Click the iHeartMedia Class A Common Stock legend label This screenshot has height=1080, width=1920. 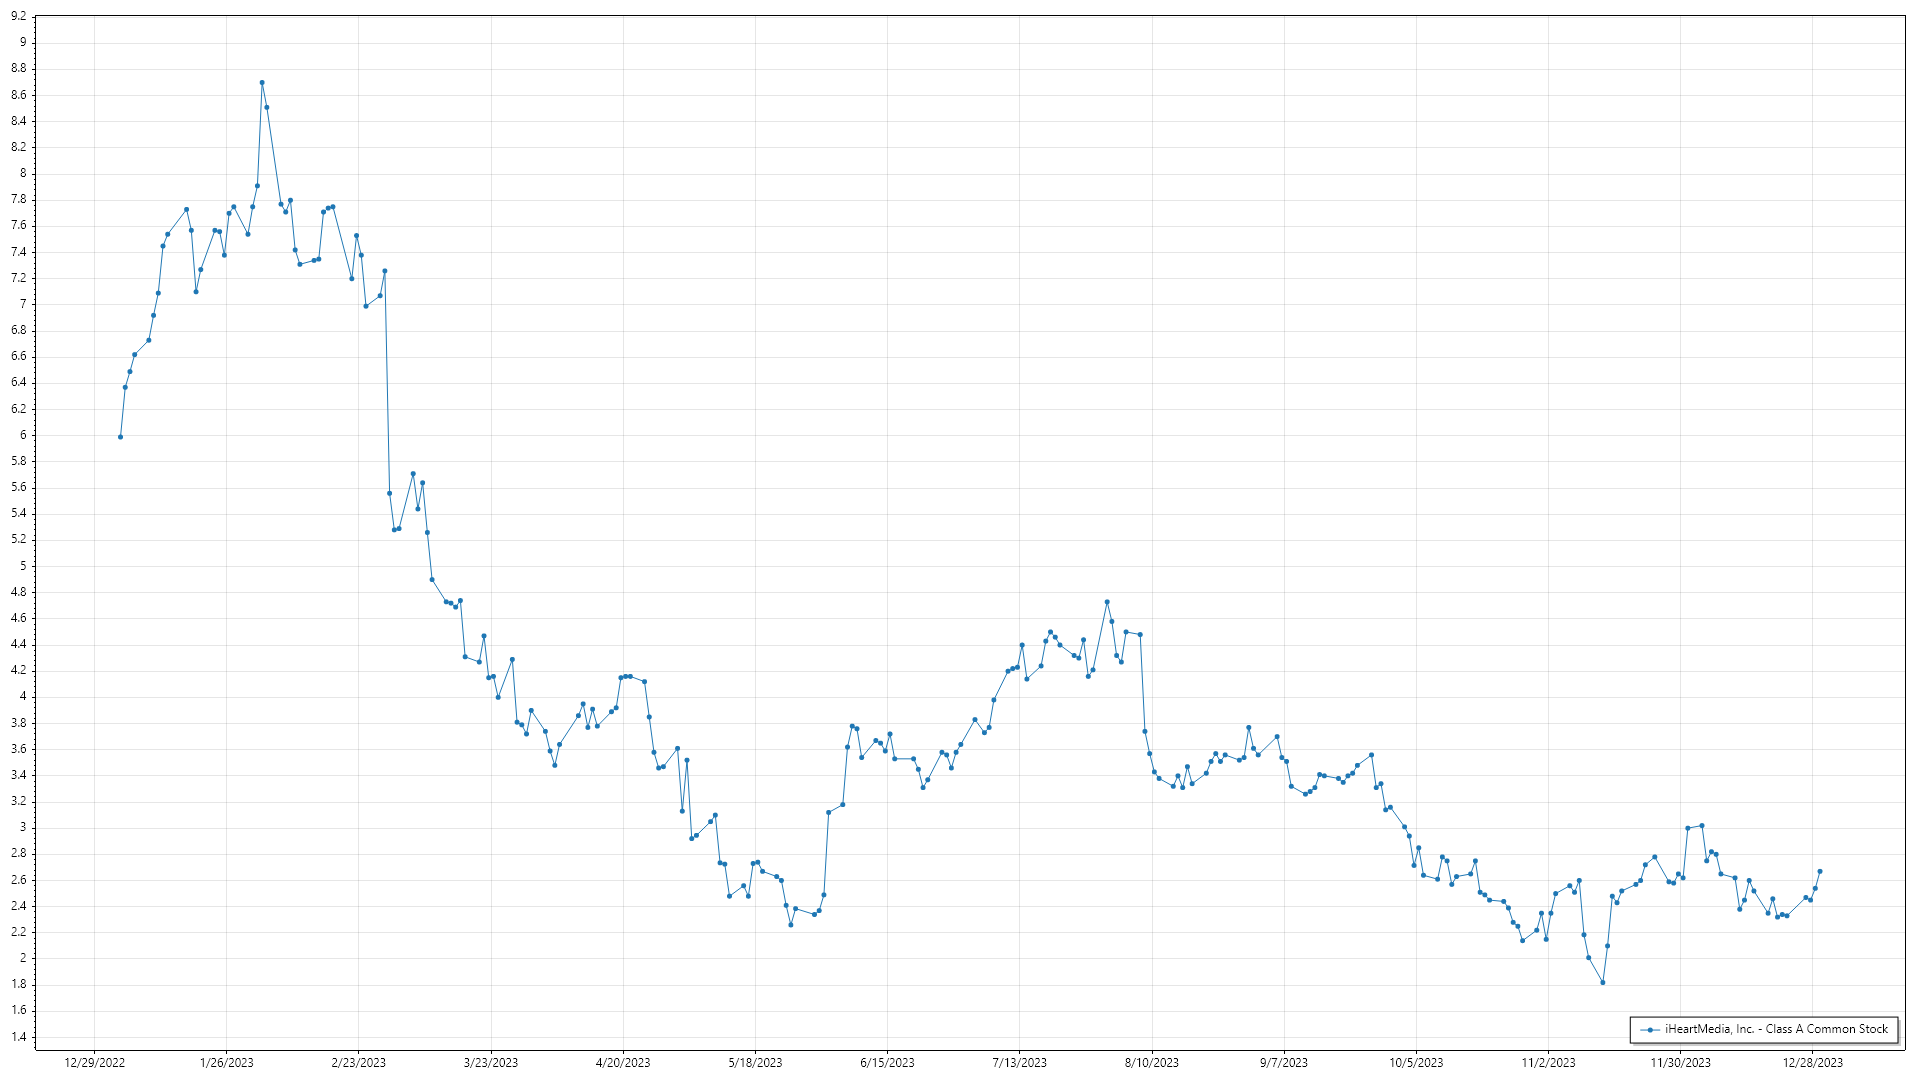click(x=1776, y=1029)
